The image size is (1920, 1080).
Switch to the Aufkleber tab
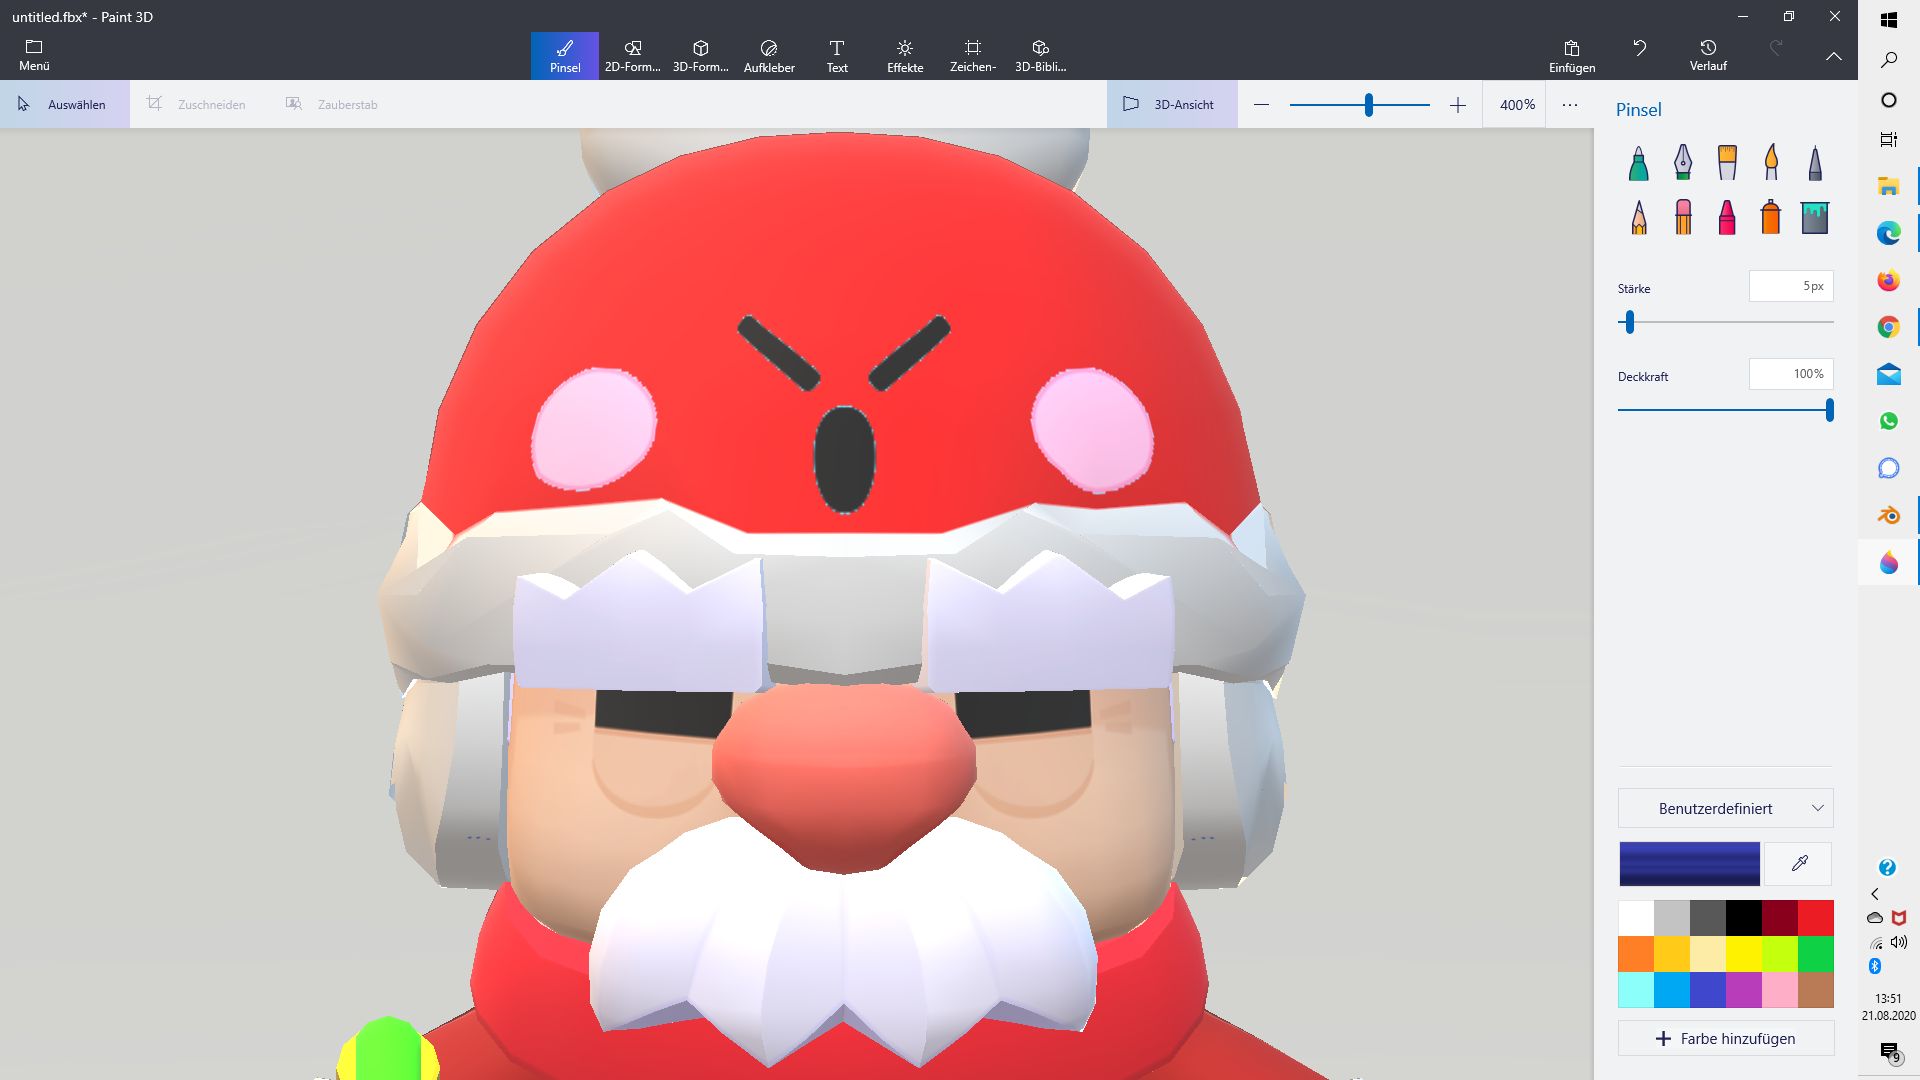(x=769, y=56)
